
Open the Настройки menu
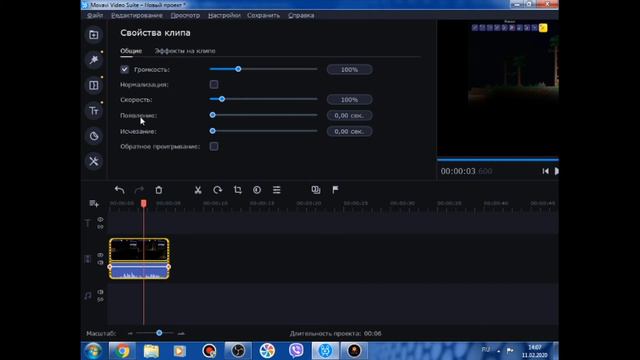click(x=224, y=16)
